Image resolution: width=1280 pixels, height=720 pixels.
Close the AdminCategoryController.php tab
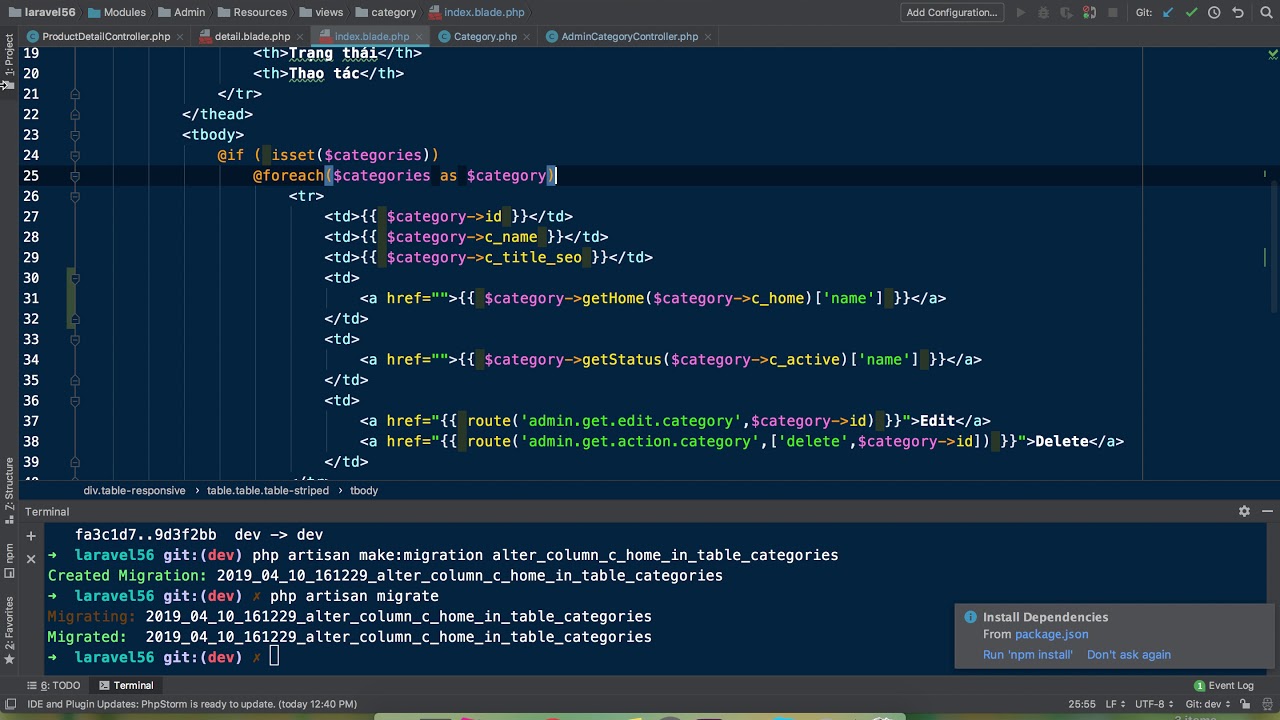pyautogui.click(x=709, y=37)
